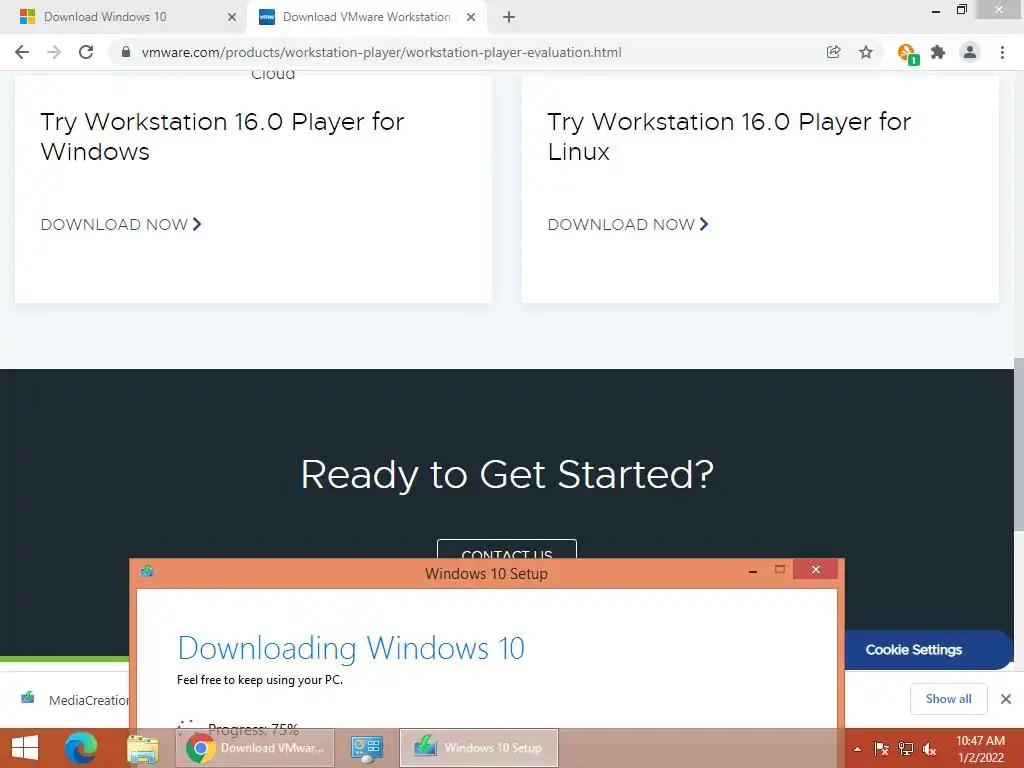Switch to Windows 10 Setup taskbar button
Screen dimensions: 1024x768
point(479,748)
